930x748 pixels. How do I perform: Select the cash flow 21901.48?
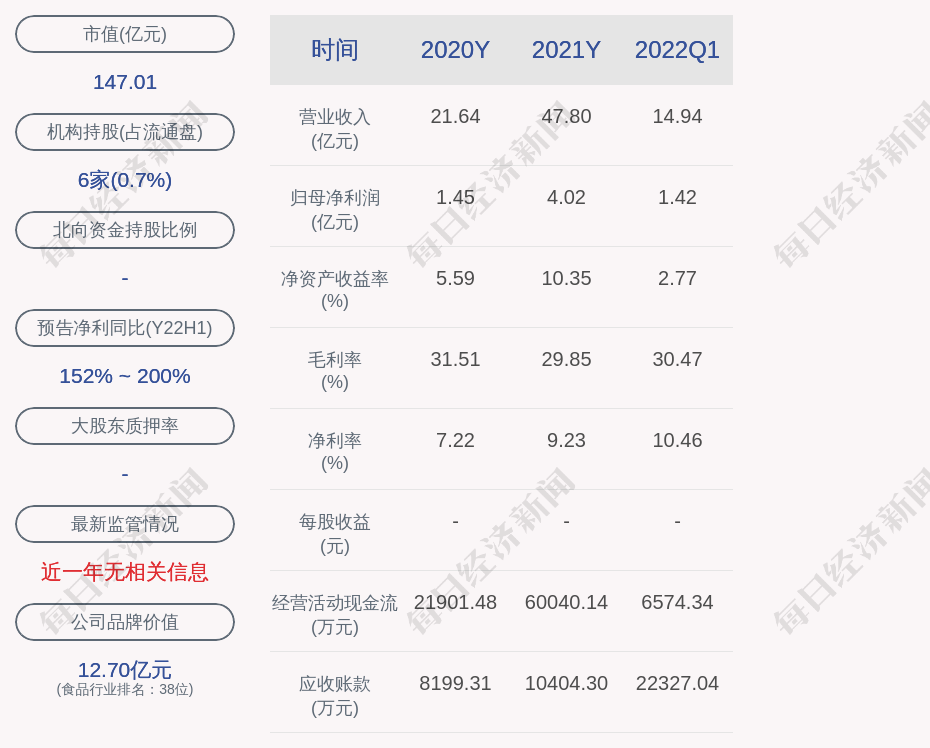tap(455, 602)
